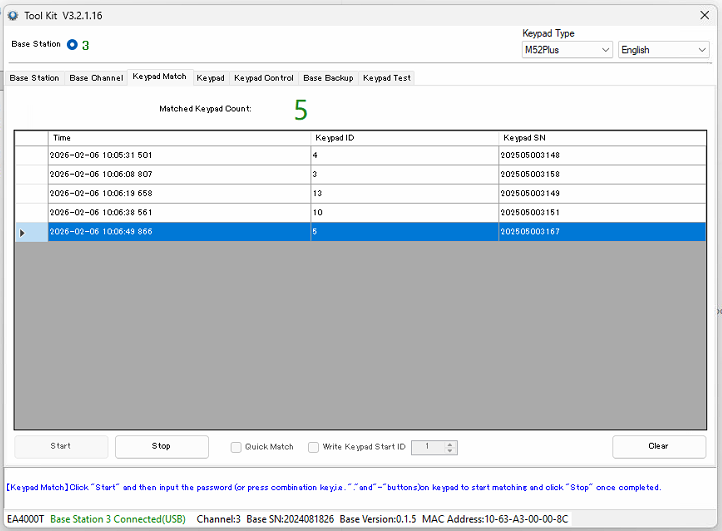Click the Keypad ID column header
The height and width of the screenshot is (531, 722).
click(404, 138)
